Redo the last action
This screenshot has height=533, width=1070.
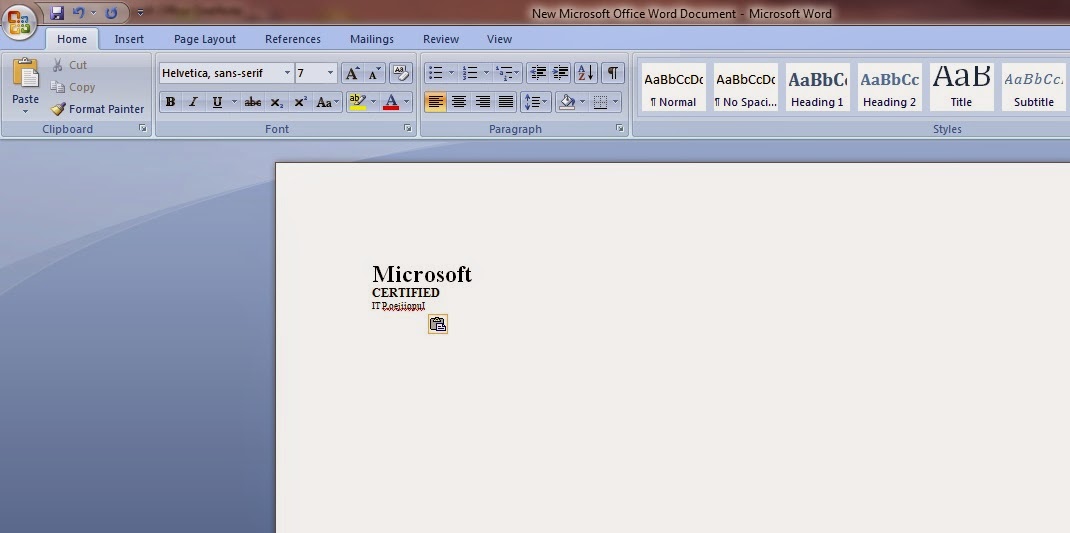[112, 12]
